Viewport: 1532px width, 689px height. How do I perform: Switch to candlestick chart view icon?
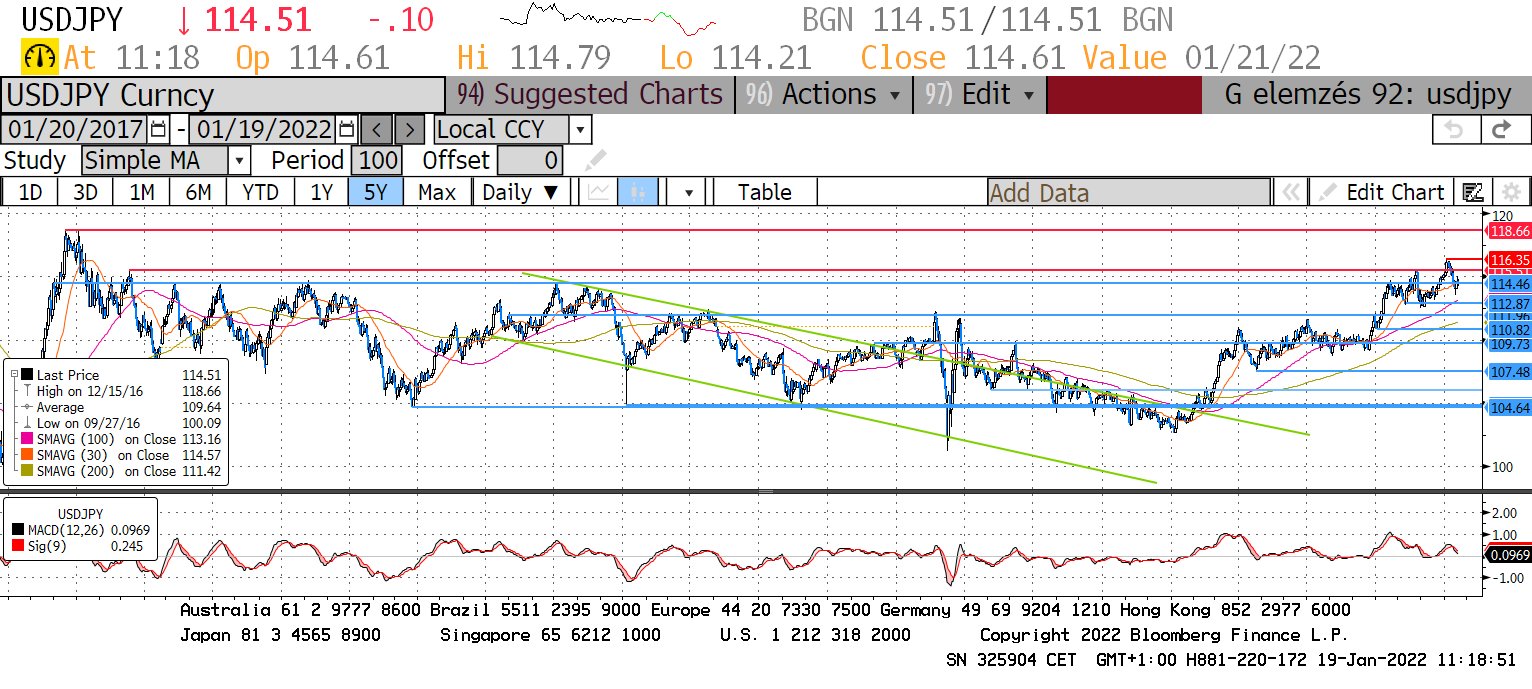pos(637,192)
